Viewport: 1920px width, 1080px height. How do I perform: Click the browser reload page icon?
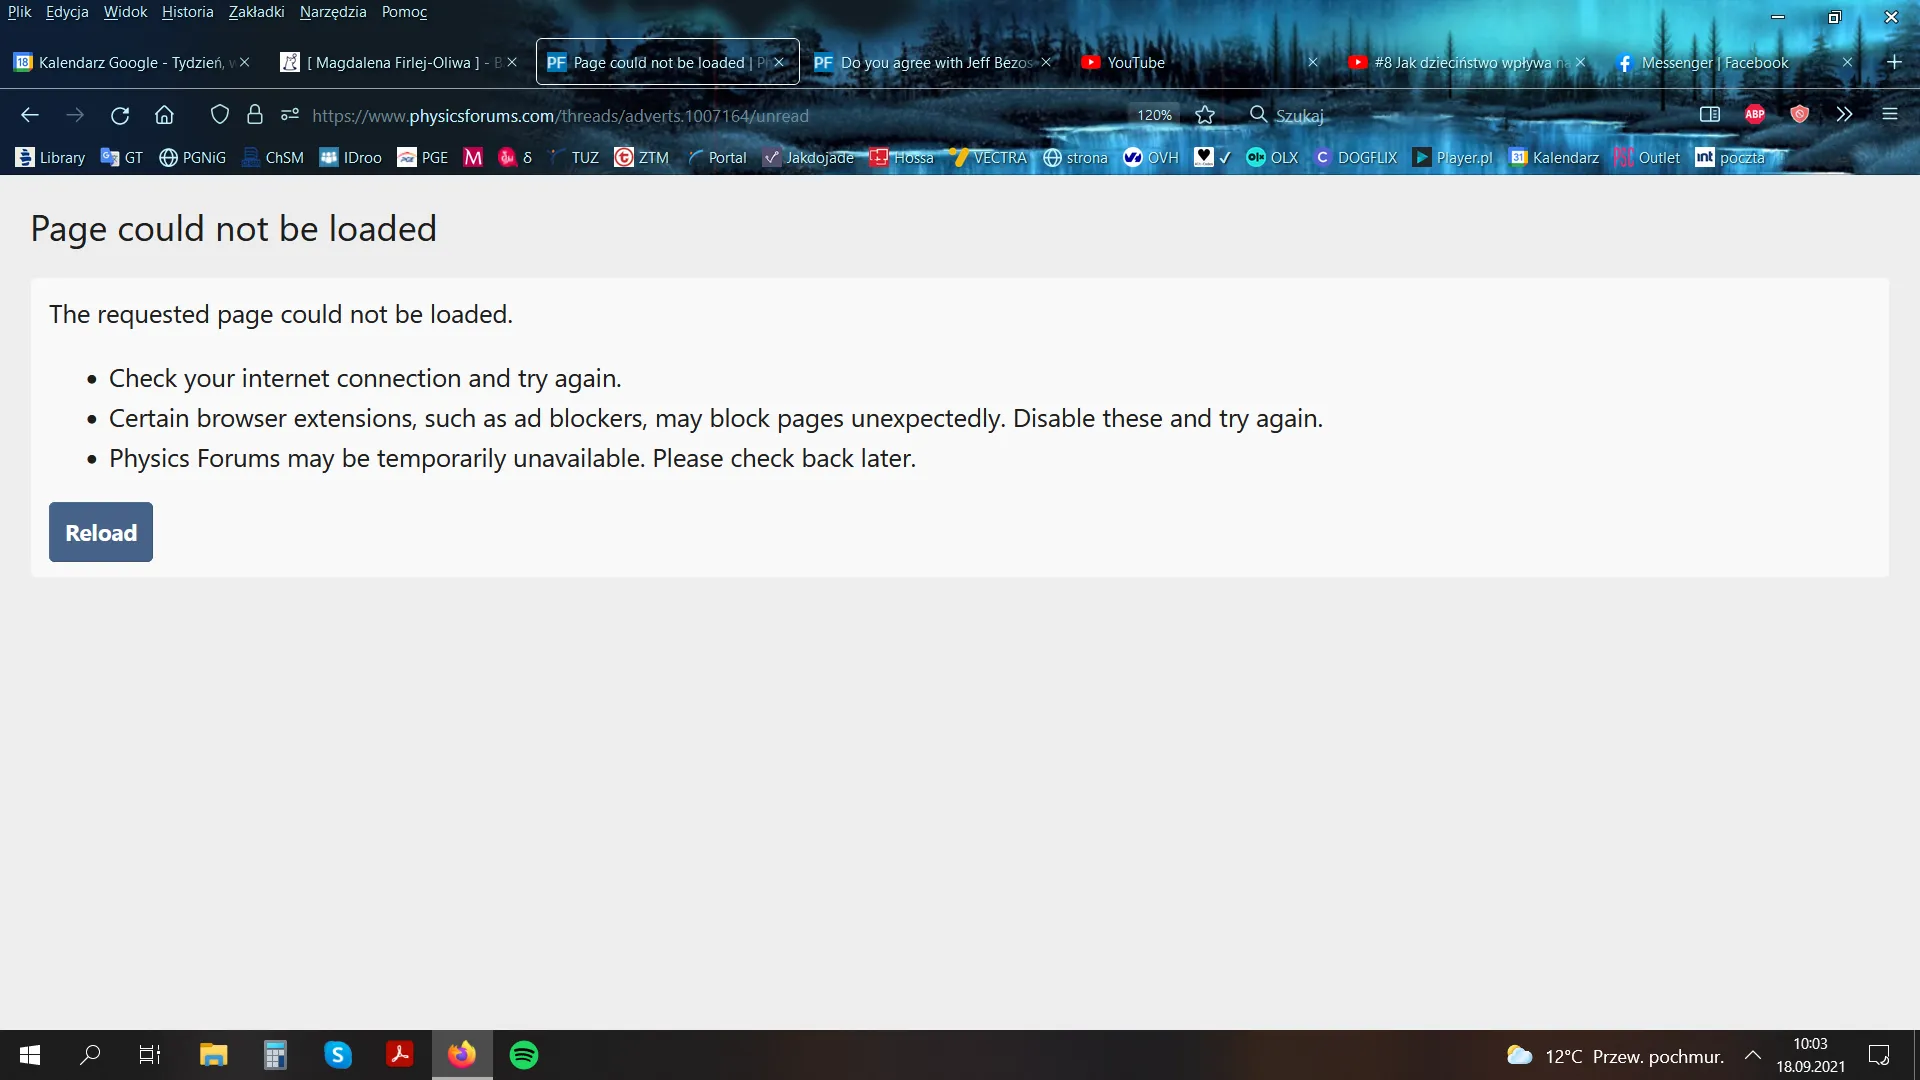(x=120, y=115)
